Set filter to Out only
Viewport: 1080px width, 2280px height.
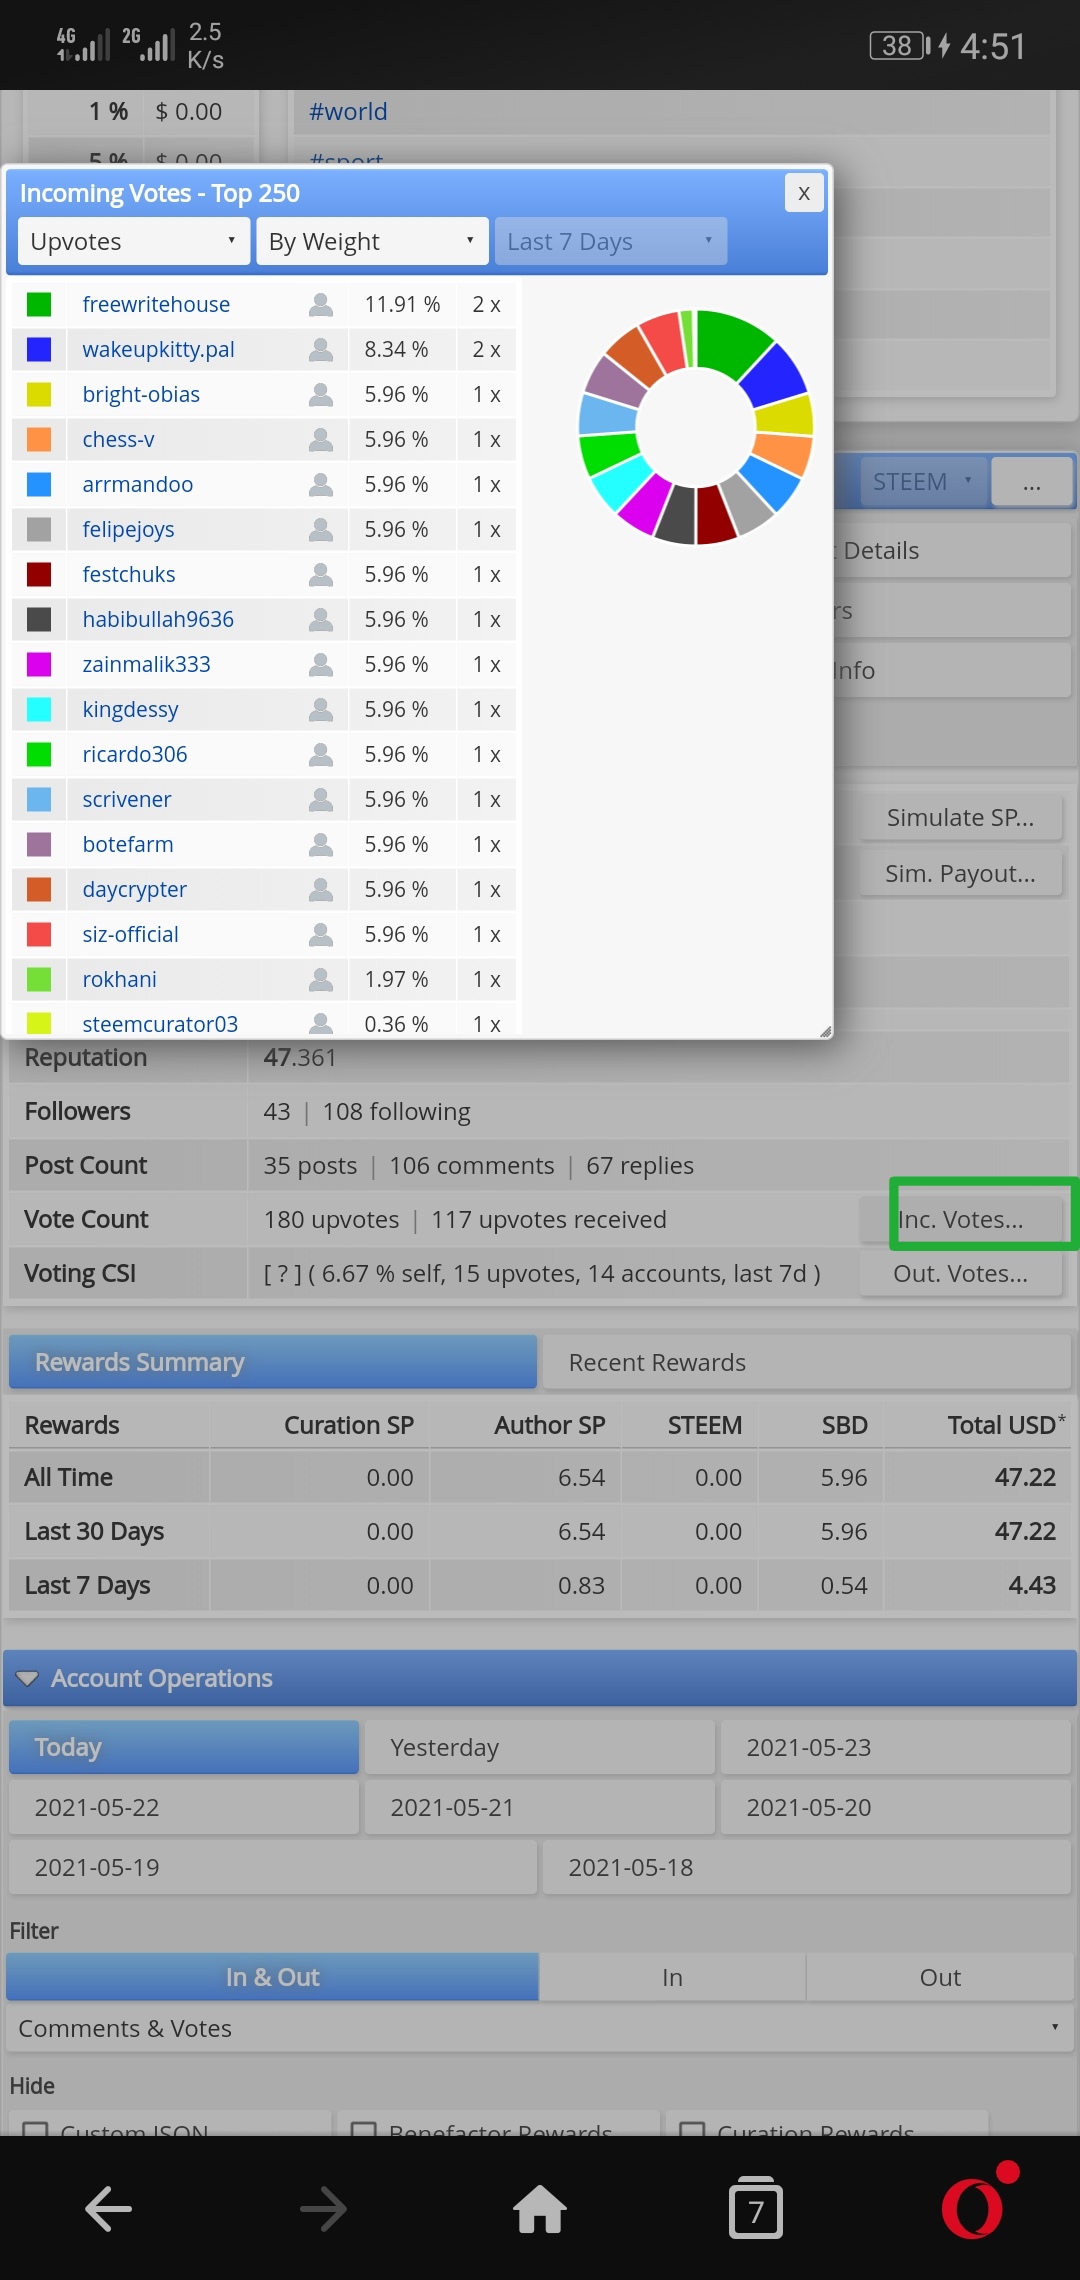click(940, 1977)
